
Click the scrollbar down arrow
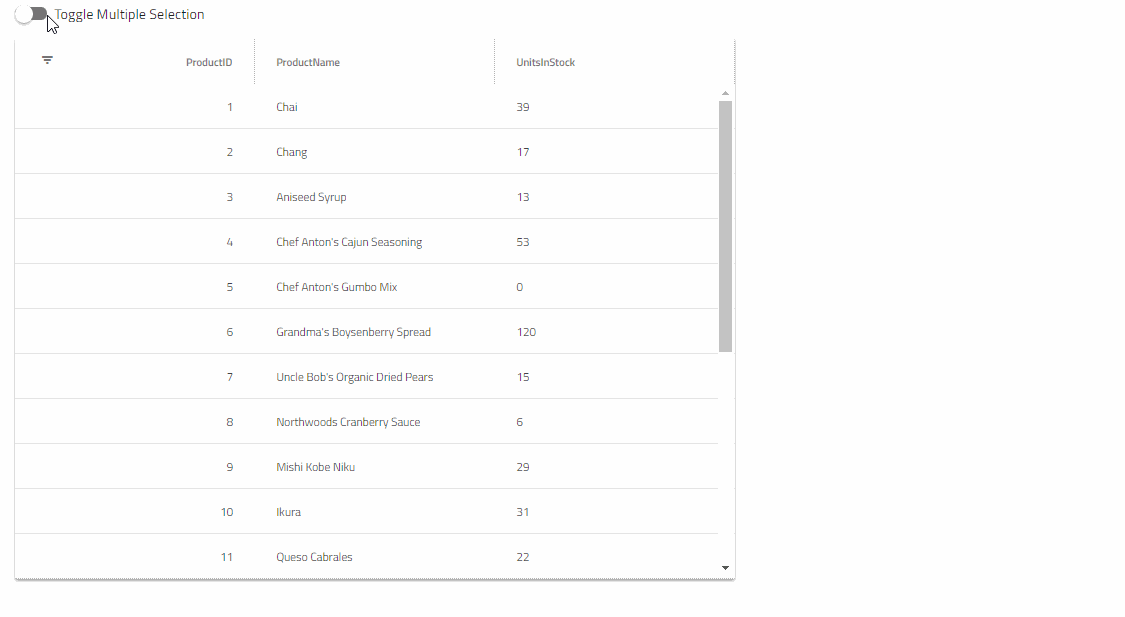pyautogui.click(x=725, y=567)
